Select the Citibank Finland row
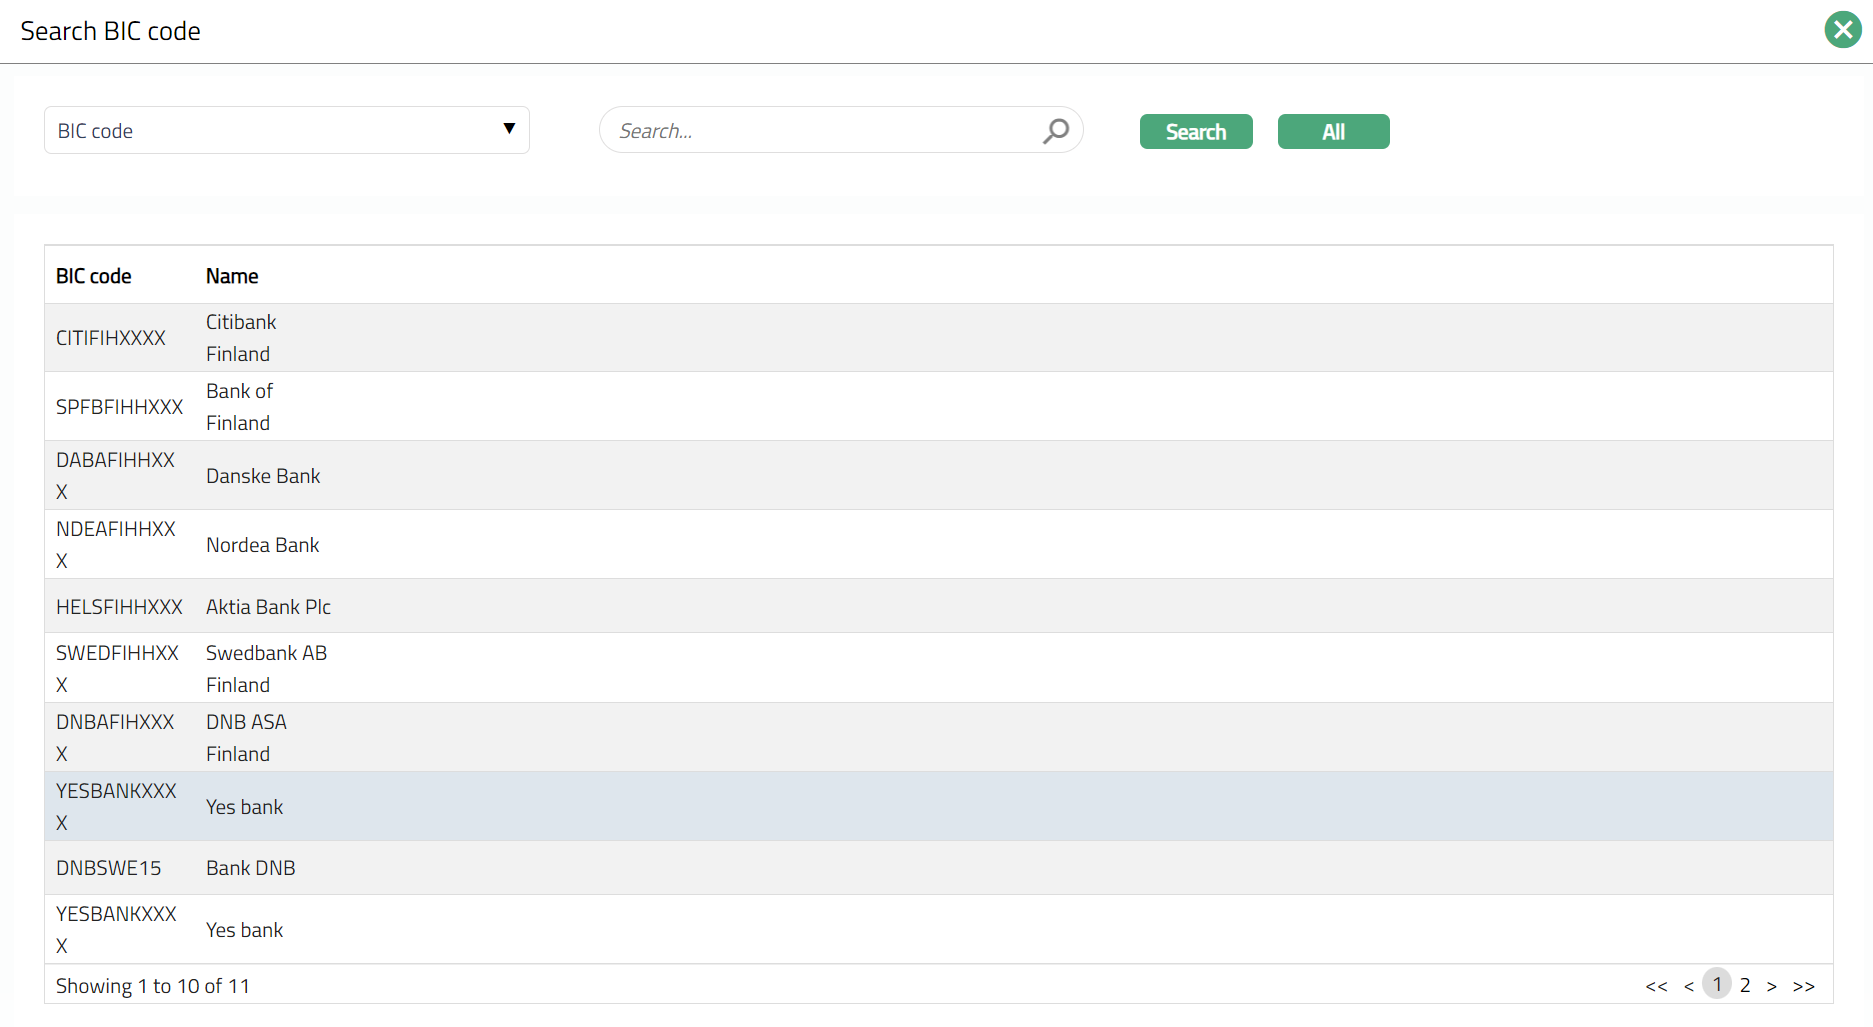The height and width of the screenshot is (1027, 1873). click(240, 338)
